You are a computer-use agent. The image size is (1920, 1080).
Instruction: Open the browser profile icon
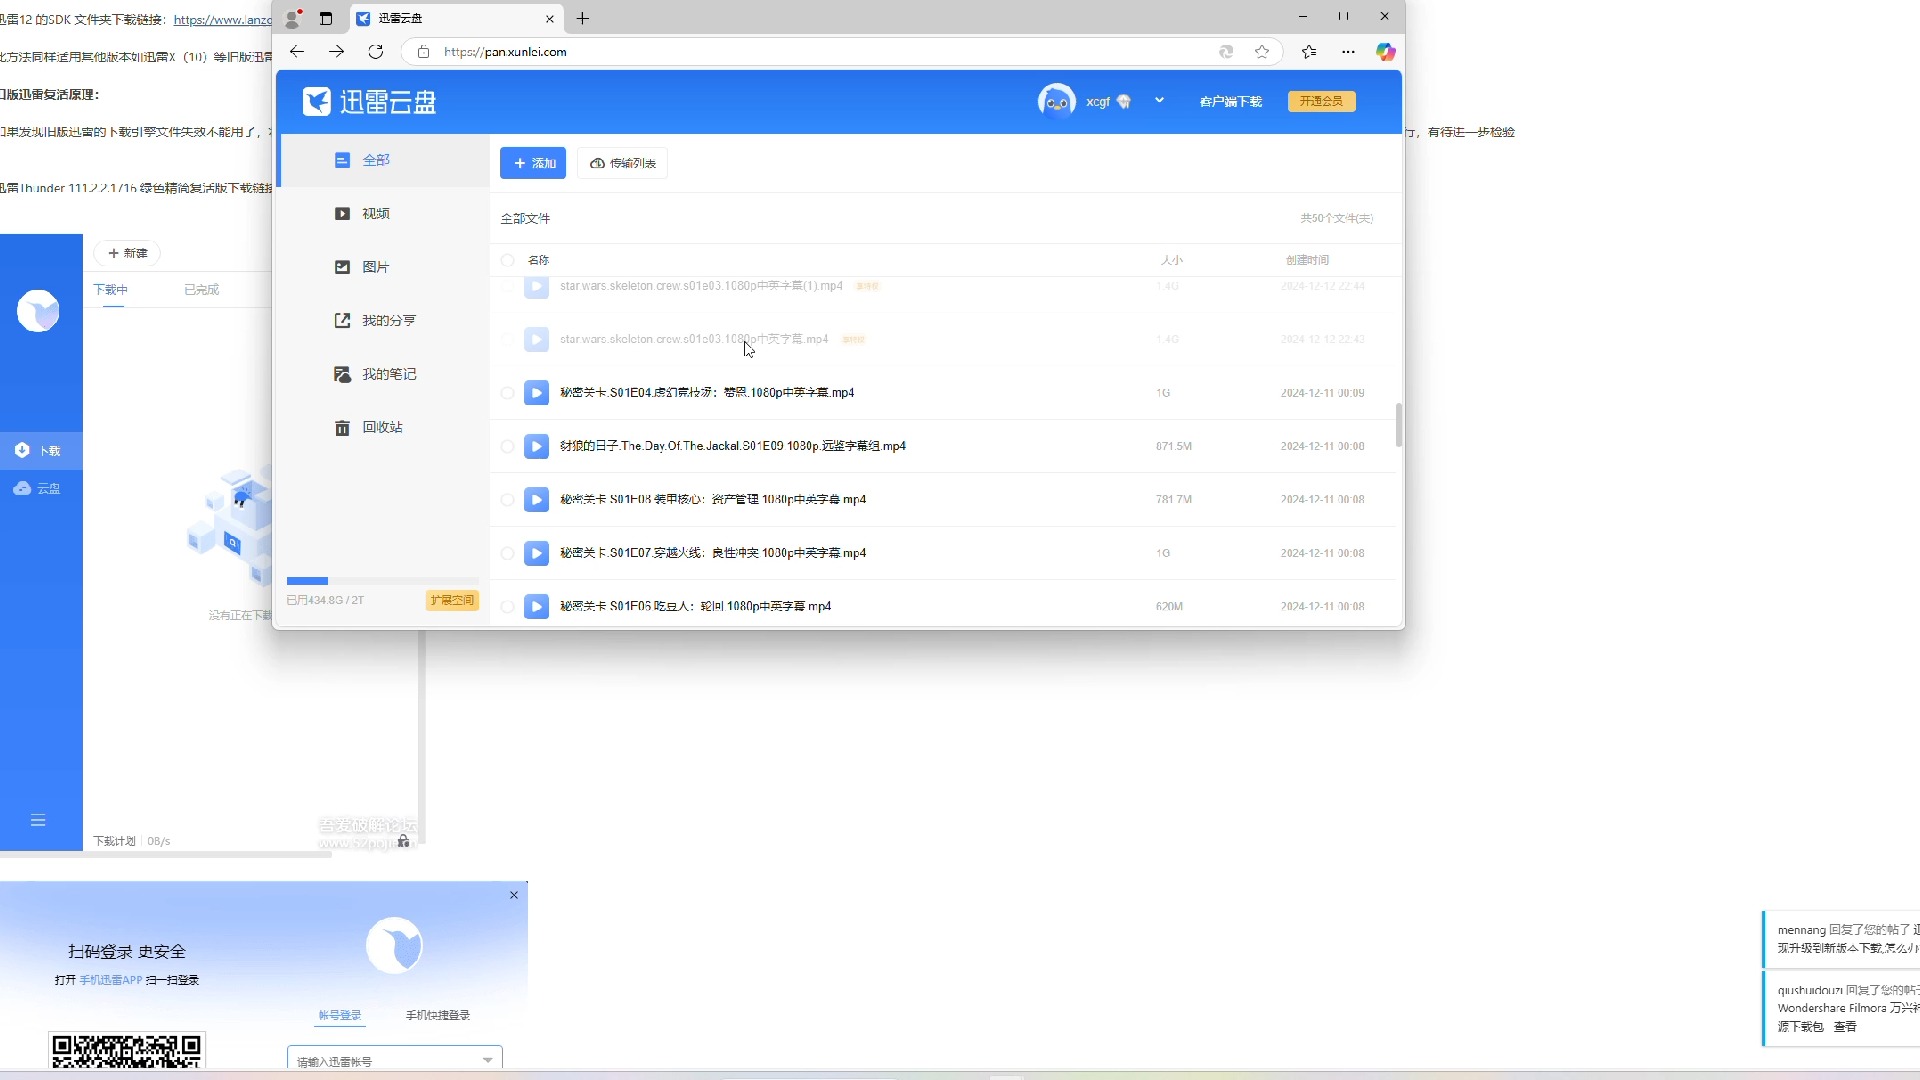tap(293, 18)
